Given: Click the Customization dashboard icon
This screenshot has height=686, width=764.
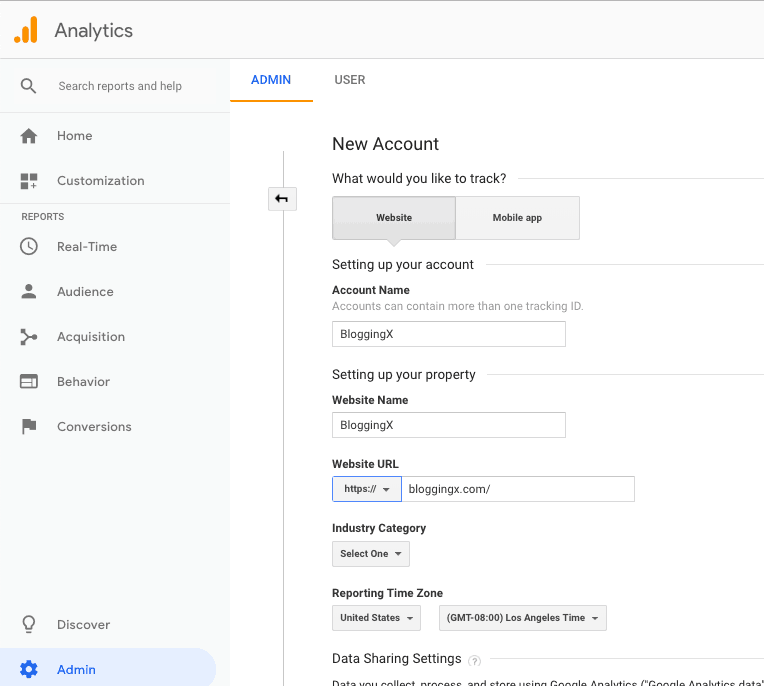Looking at the screenshot, I should pyautogui.click(x=29, y=181).
